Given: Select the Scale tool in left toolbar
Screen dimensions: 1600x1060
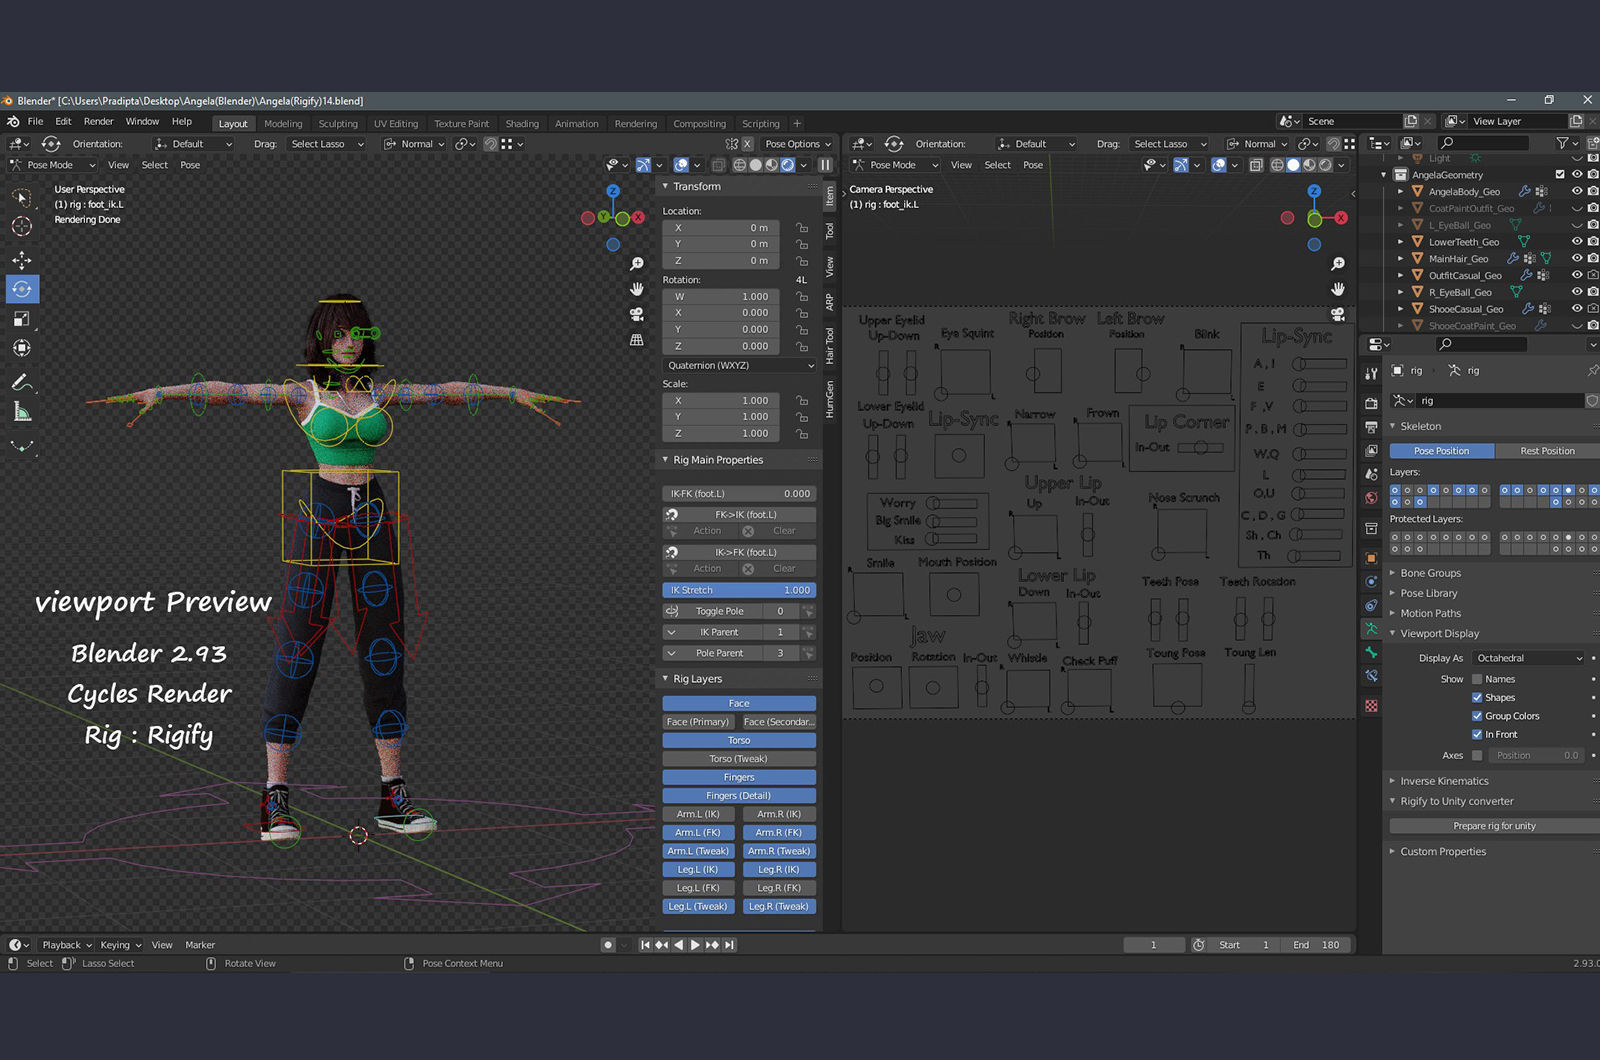Looking at the screenshot, I should [x=21, y=319].
